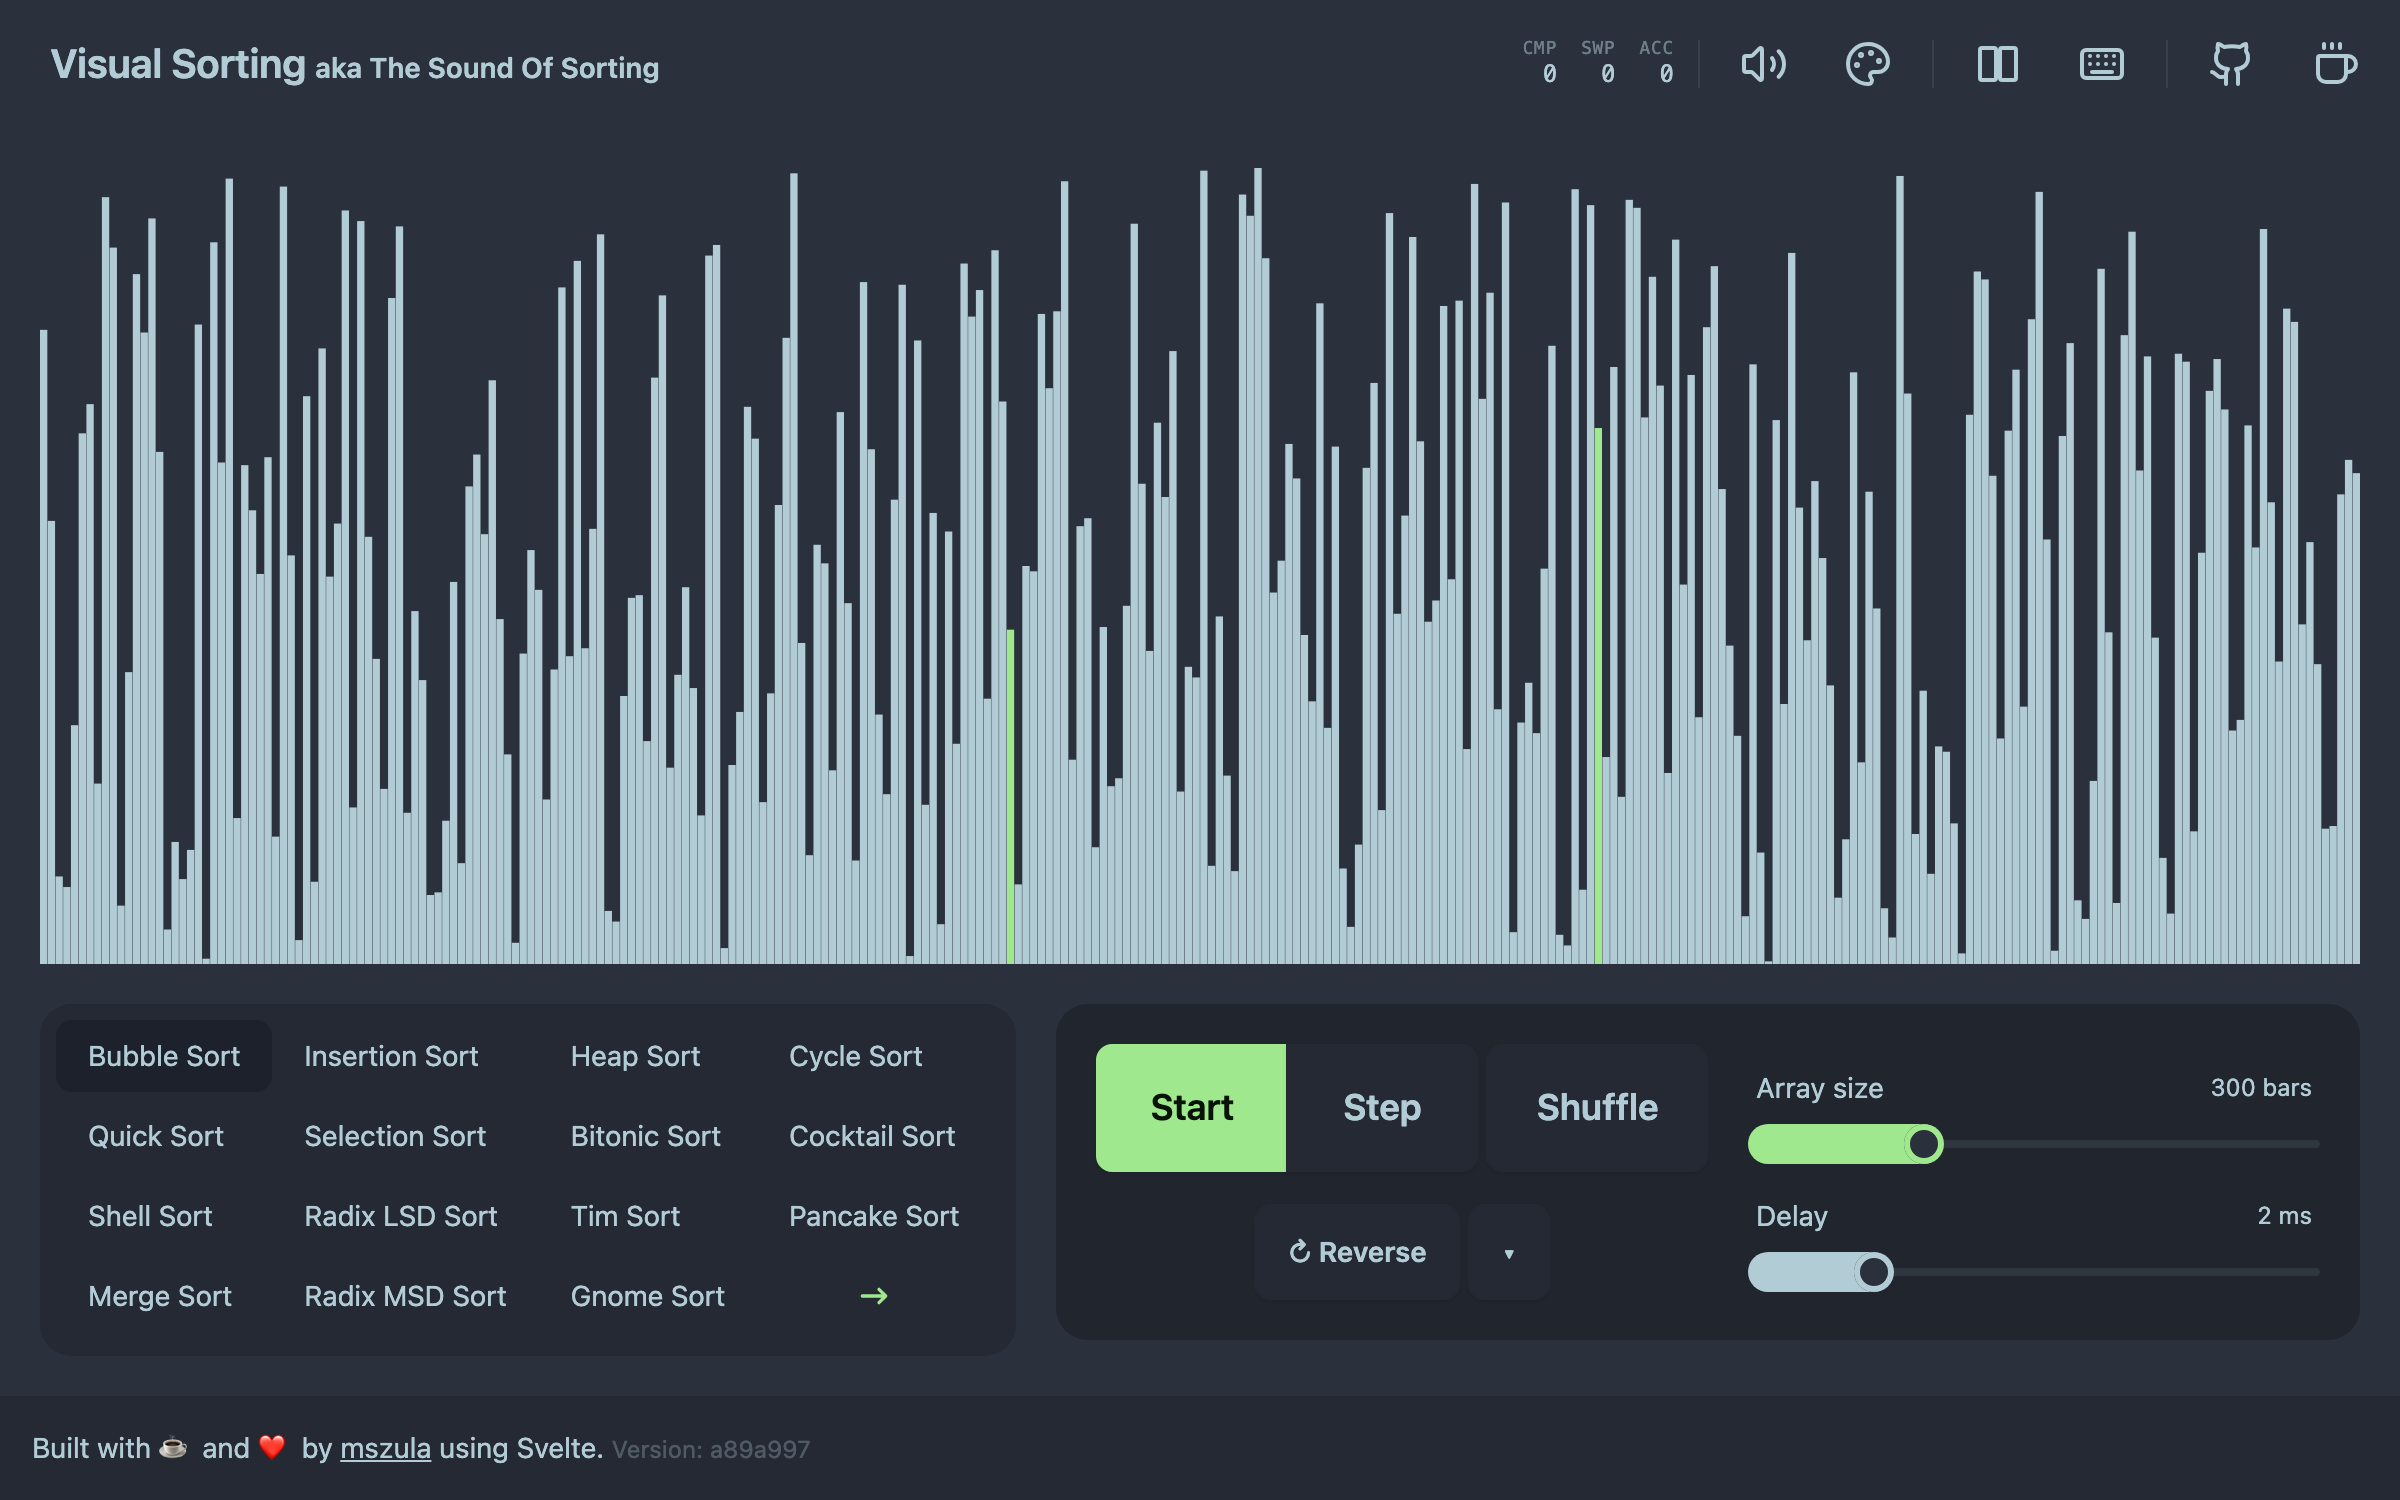The height and width of the screenshot is (1500, 2400).
Task: Select Bubble Sort algorithm
Action: click(x=164, y=1056)
